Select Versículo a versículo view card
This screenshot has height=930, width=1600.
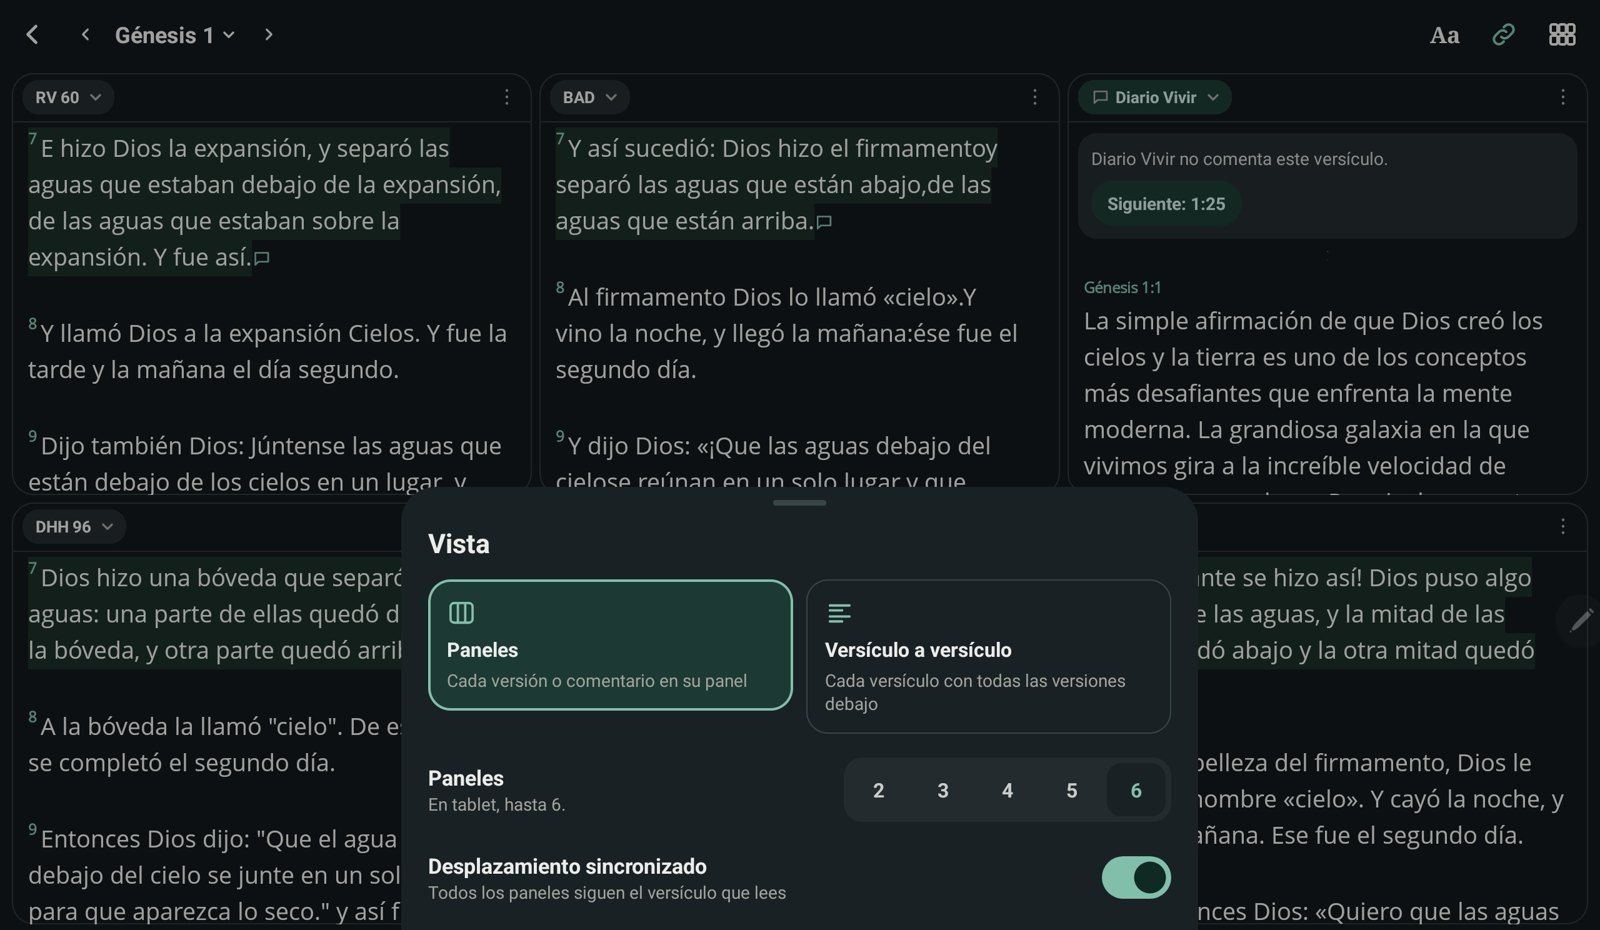(x=988, y=656)
